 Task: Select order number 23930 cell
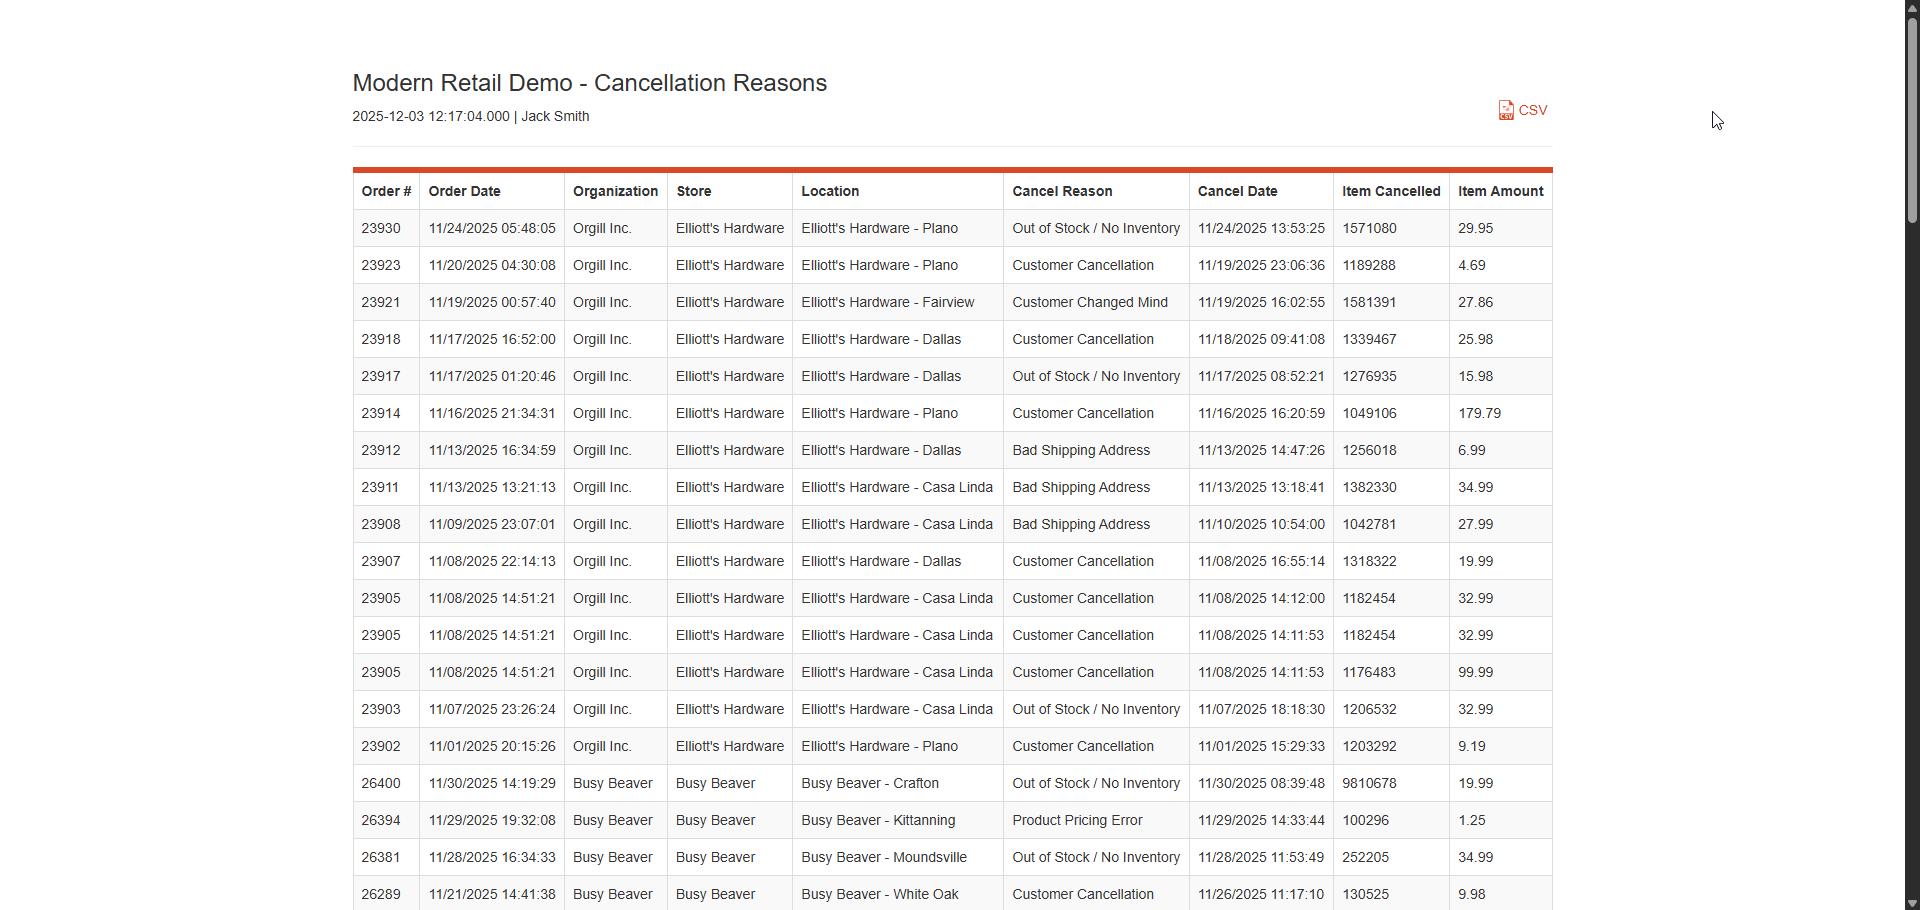pos(386,228)
